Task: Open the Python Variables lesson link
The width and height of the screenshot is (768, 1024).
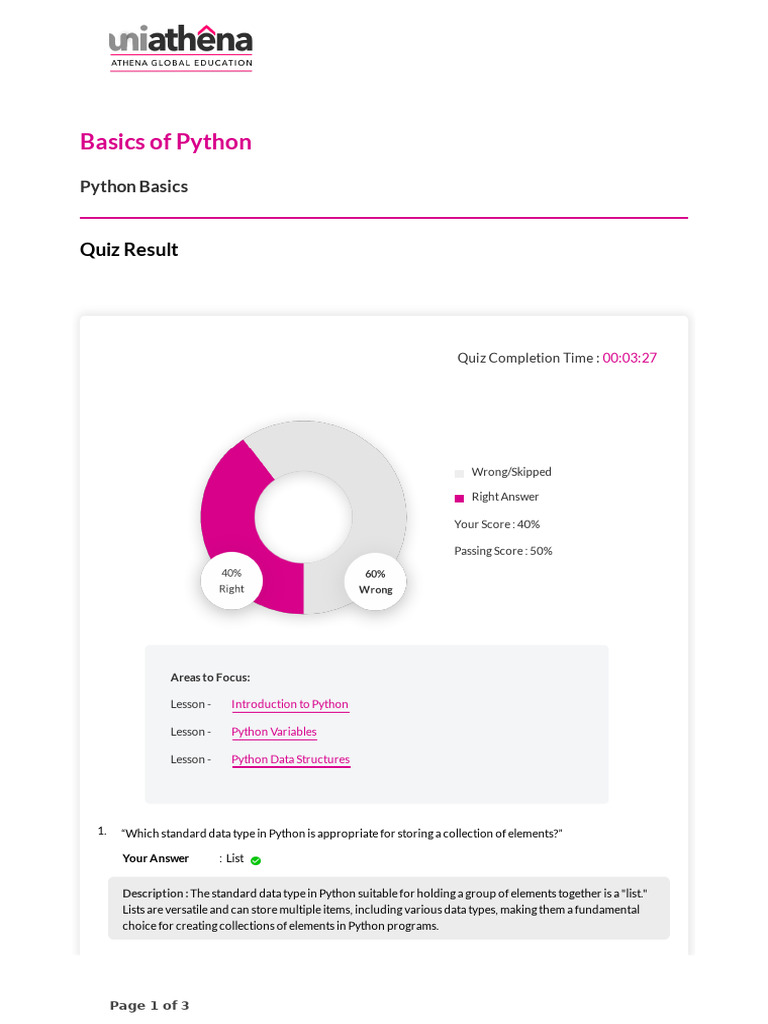Action: (x=274, y=732)
